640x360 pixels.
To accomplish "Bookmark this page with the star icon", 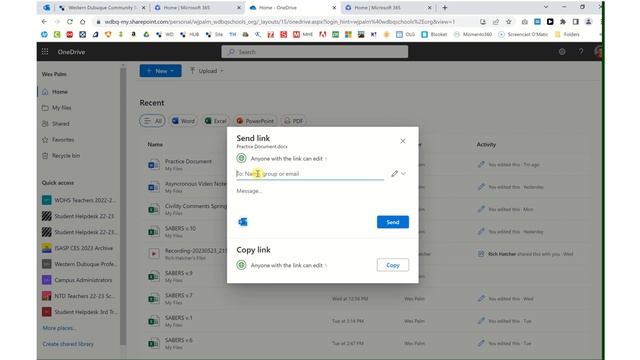I will click(x=509, y=22).
